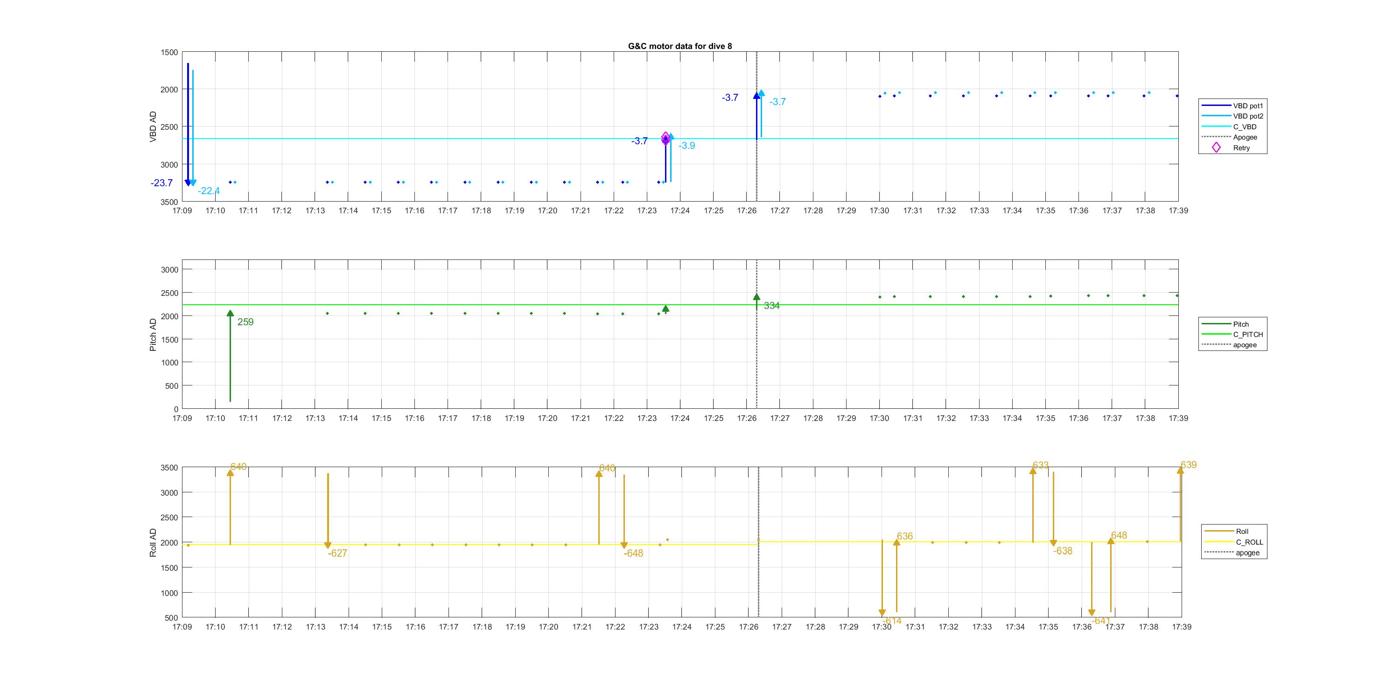Click the '334' pitch annotation
This screenshot has height=693, width=1400.
tap(771, 306)
